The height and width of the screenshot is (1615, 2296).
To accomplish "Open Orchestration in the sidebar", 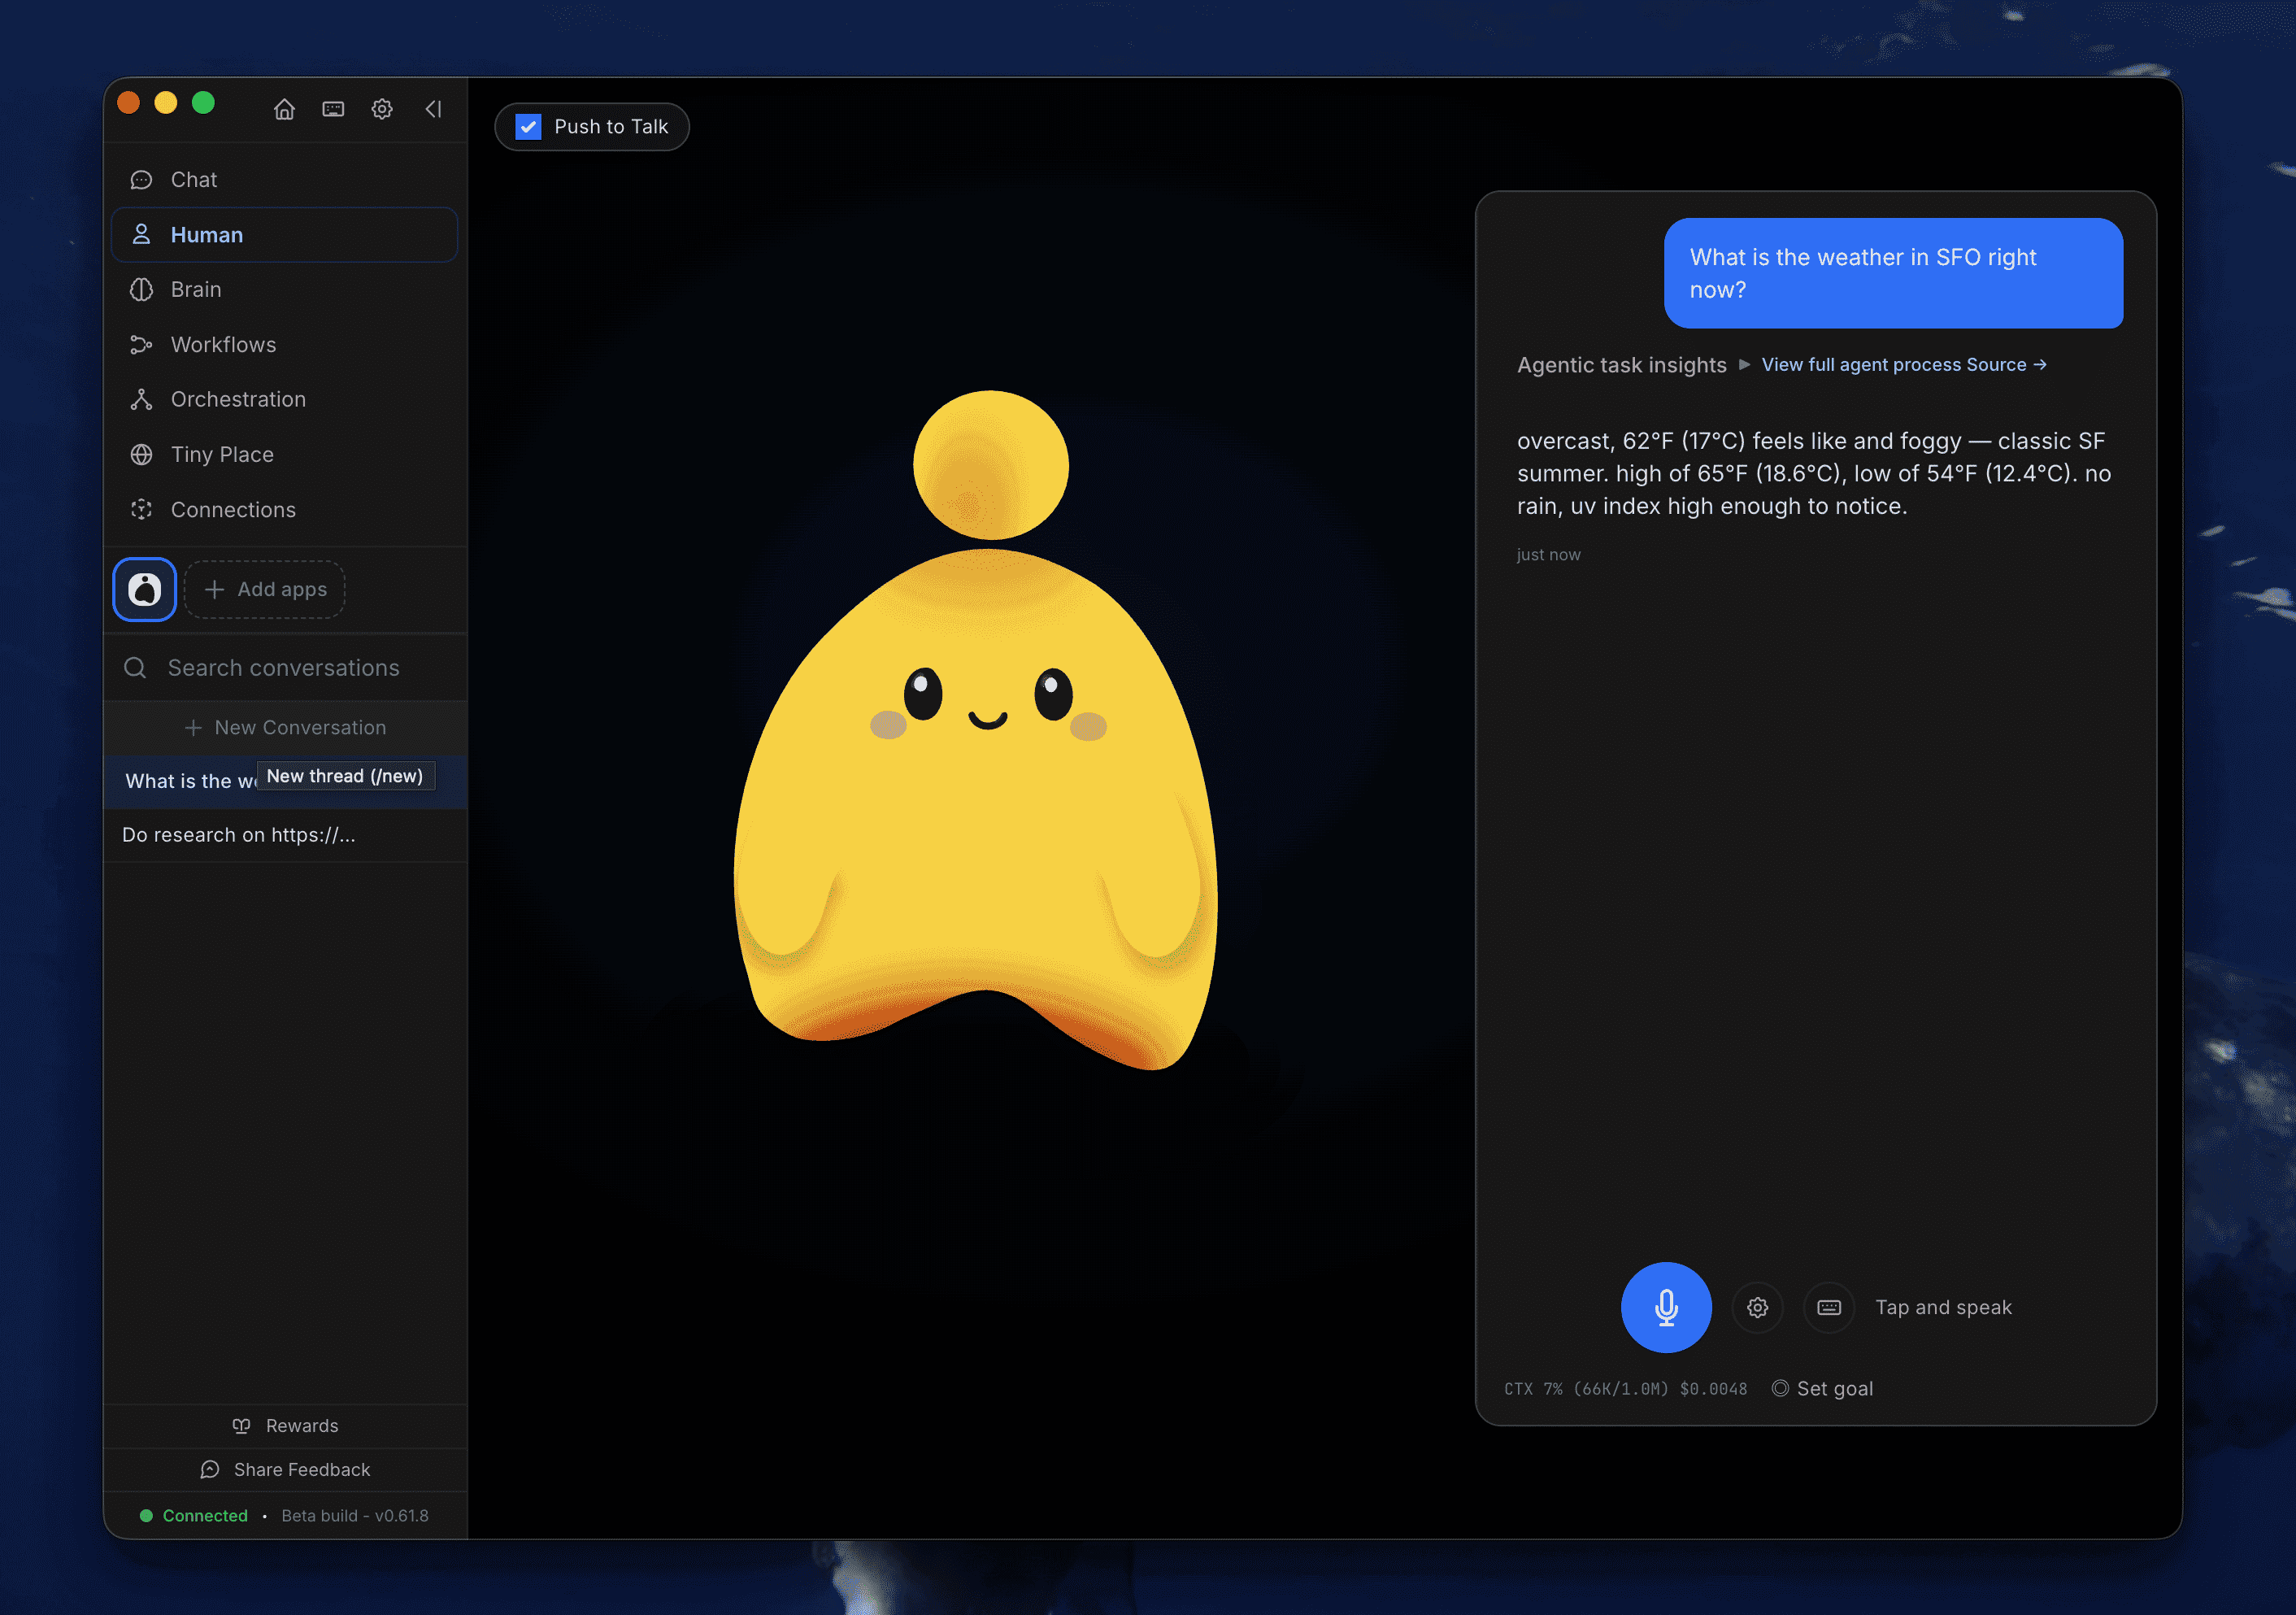I will click(x=284, y=399).
